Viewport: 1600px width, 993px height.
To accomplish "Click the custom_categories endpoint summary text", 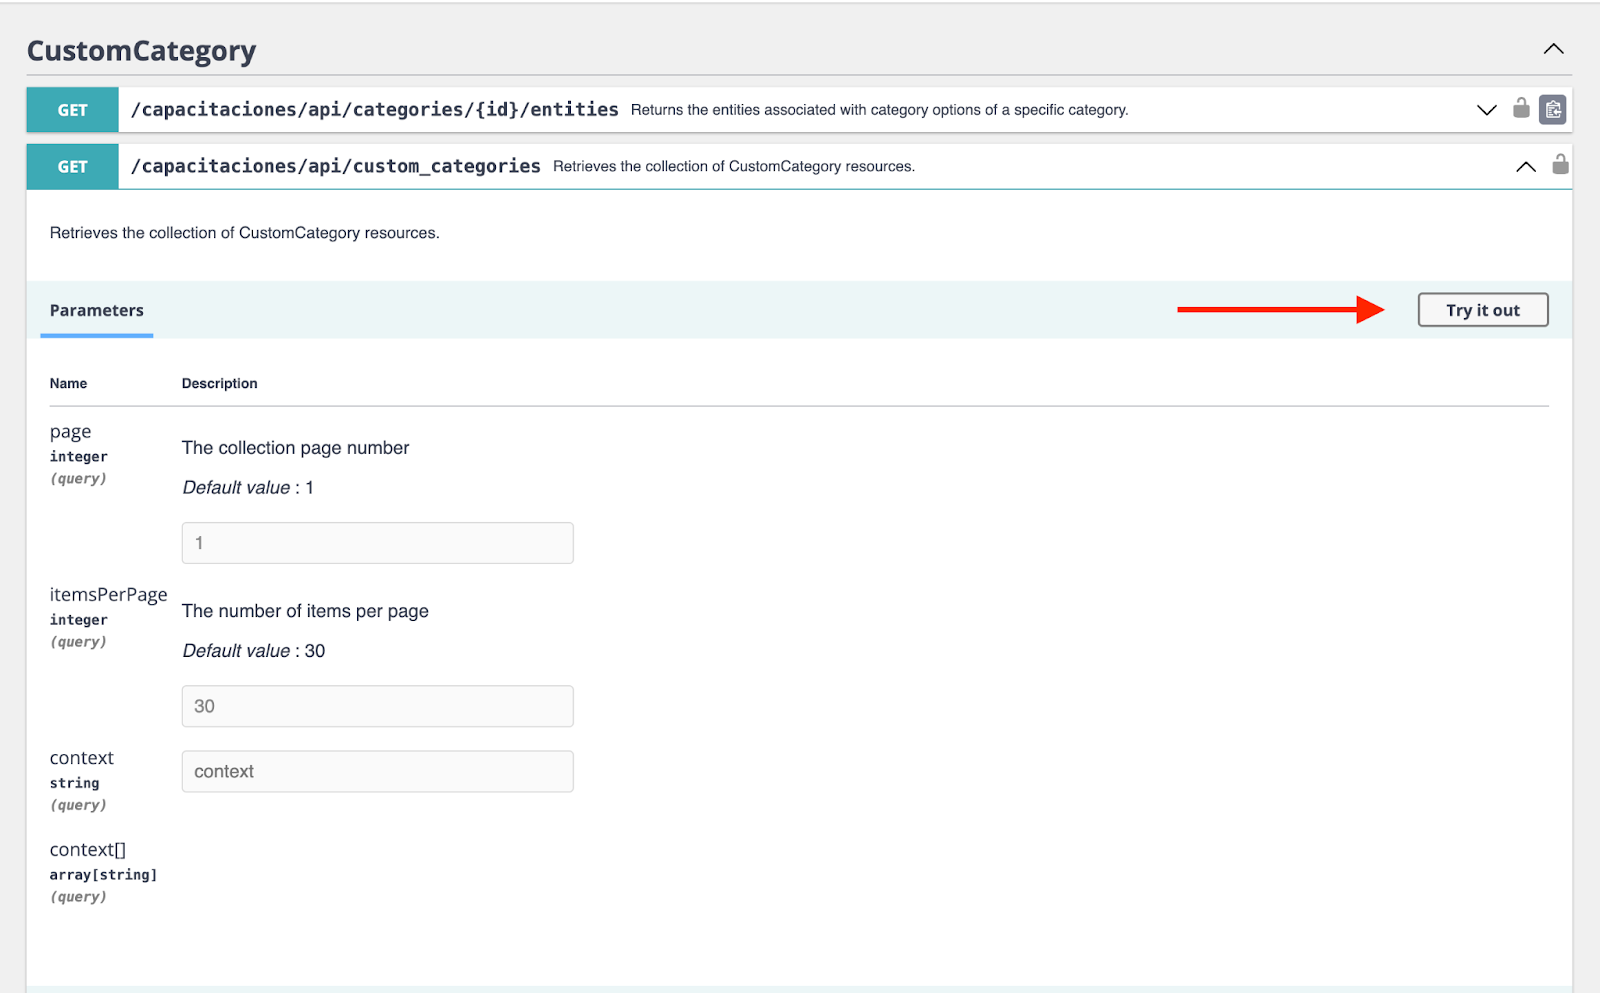I will click(733, 167).
